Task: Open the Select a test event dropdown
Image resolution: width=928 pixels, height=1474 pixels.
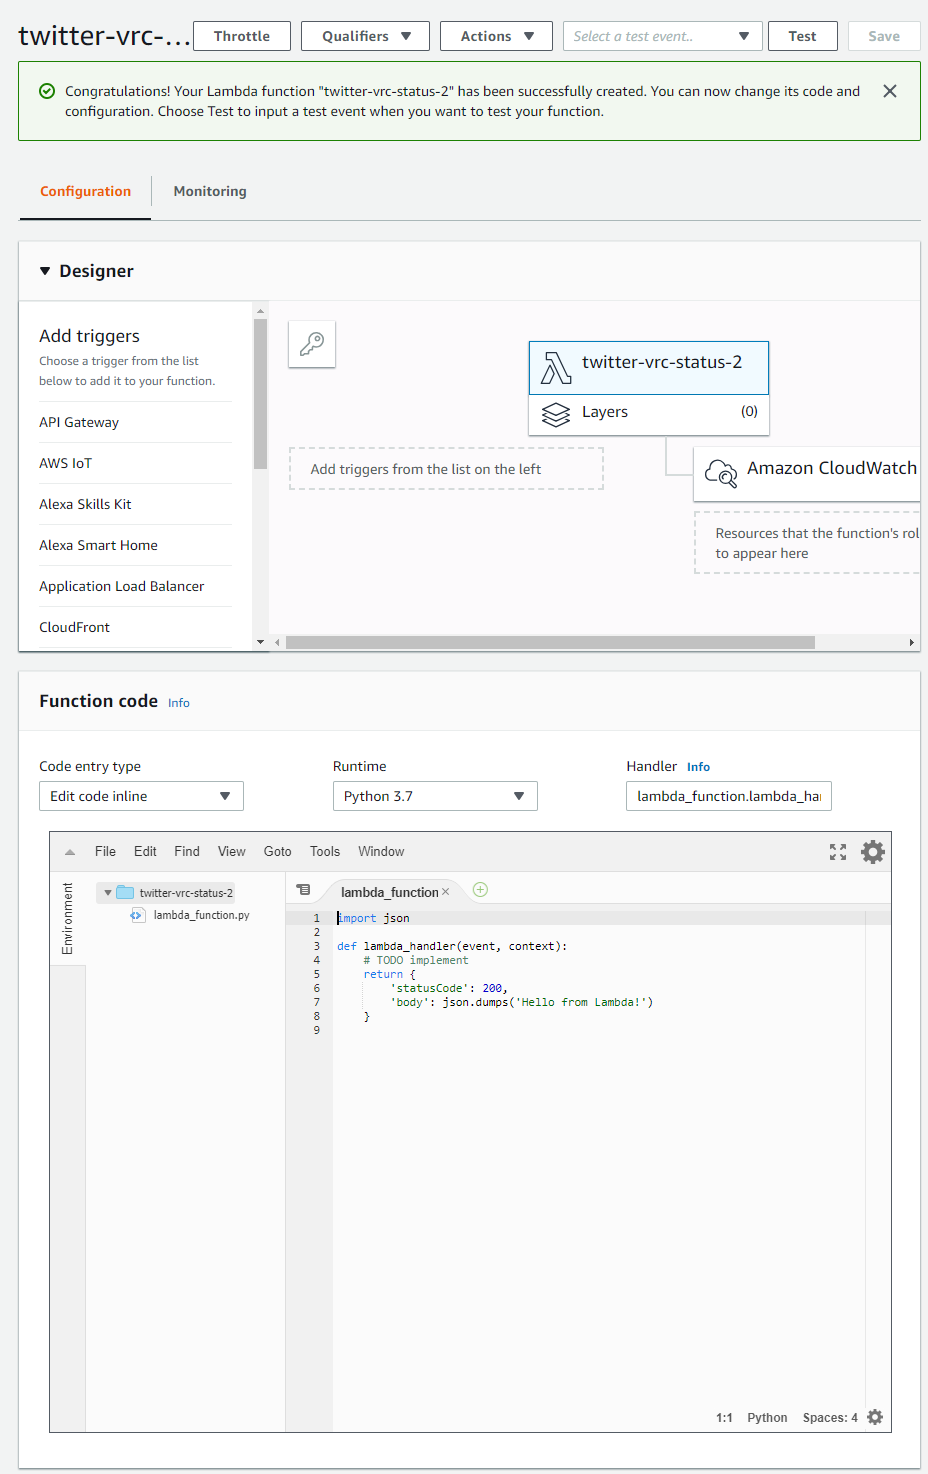Action: [x=662, y=35]
